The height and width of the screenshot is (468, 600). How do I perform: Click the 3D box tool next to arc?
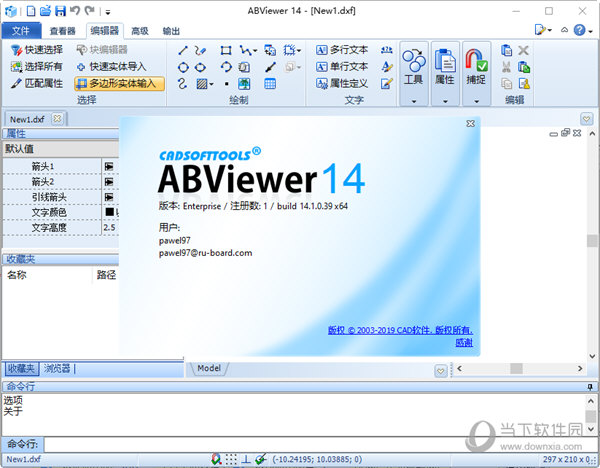pyautogui.click(x=244, y=67)
